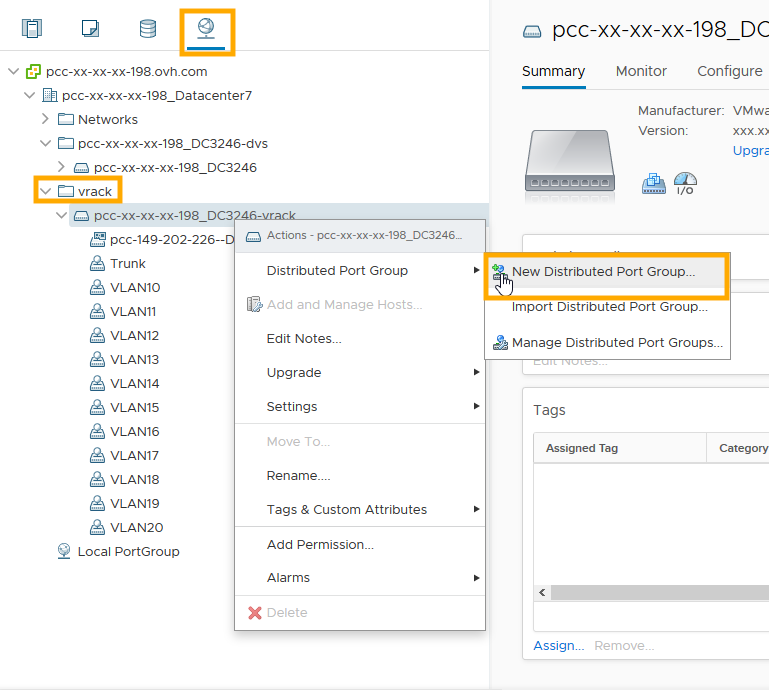Switch to the Summary tab
Screen dimensions: 769x690
(553, 72)
